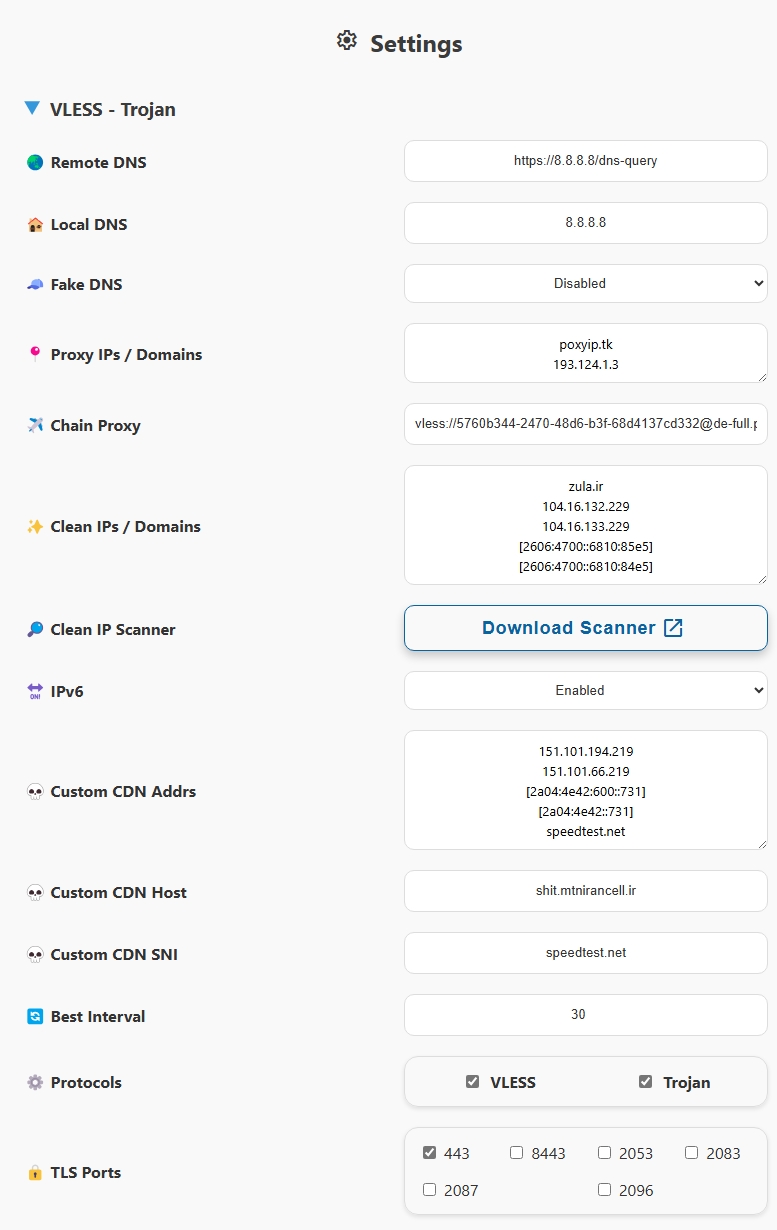The image size is (777, 1230).
Task: Enable the 8443 TLS port checkbox
Action: coord(517,1152)
